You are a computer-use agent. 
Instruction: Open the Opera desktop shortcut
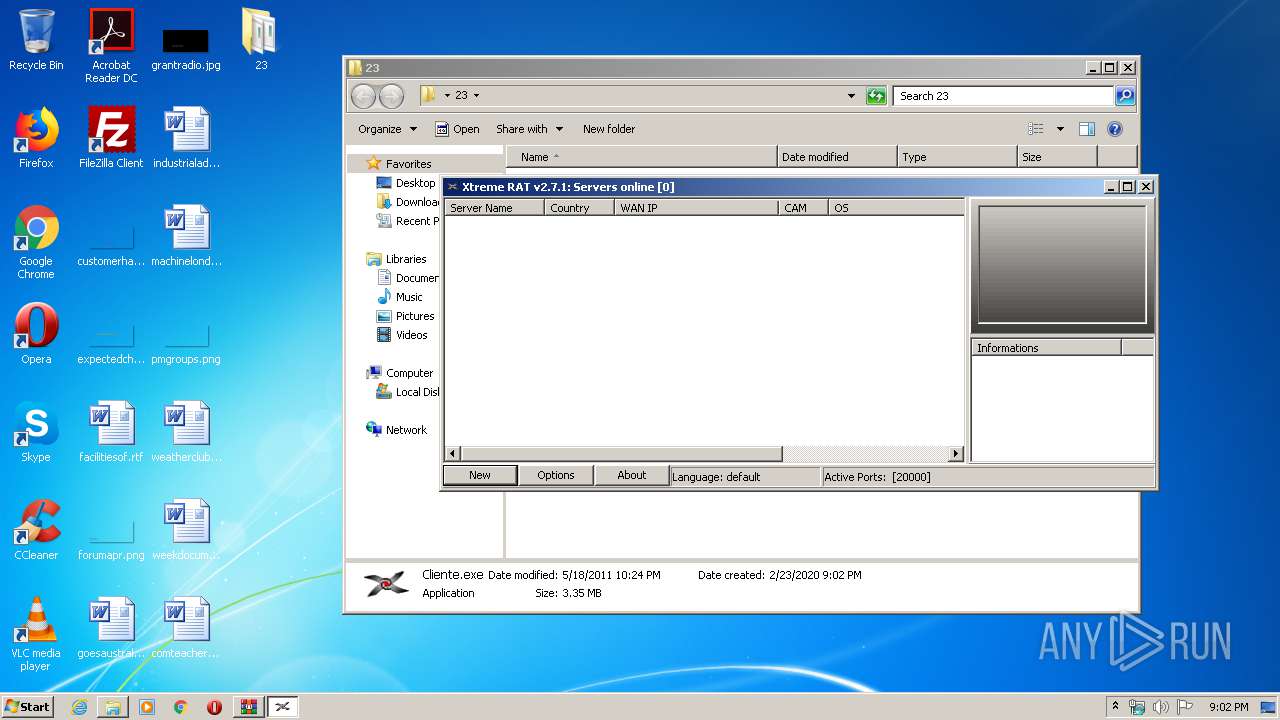tap(36, 334)
